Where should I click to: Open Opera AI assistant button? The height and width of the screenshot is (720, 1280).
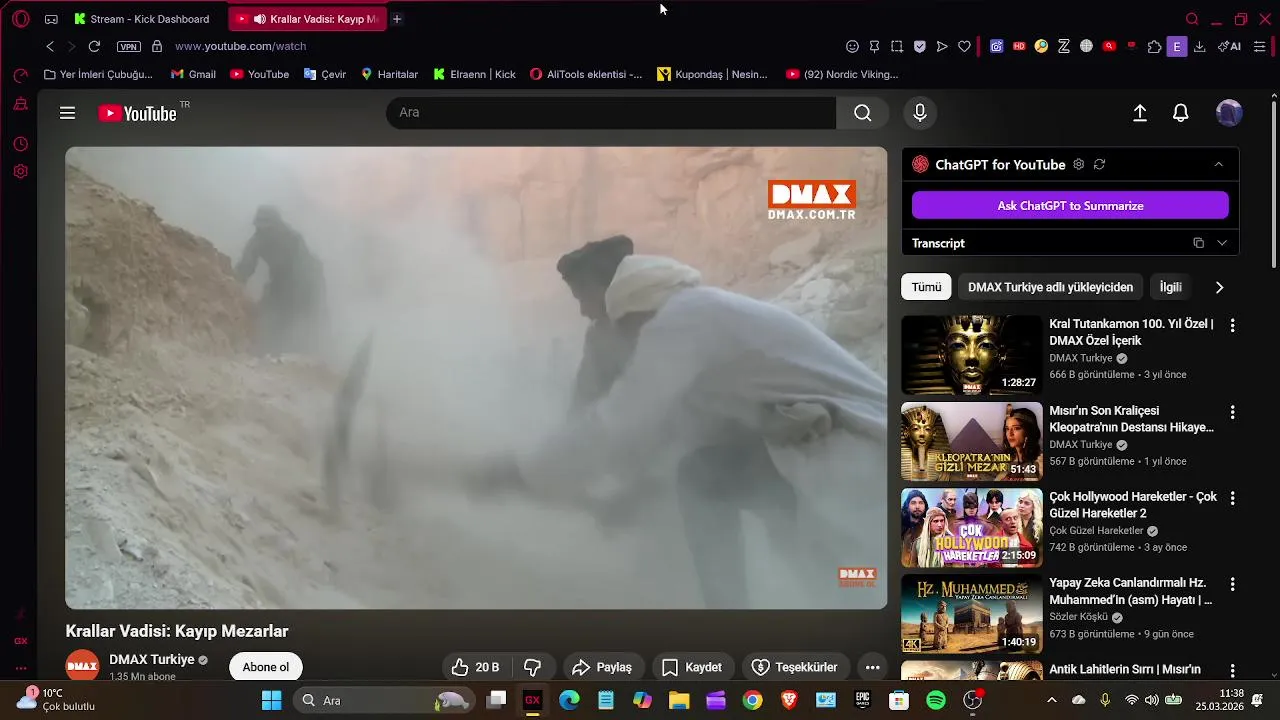tap(1229, 46)
